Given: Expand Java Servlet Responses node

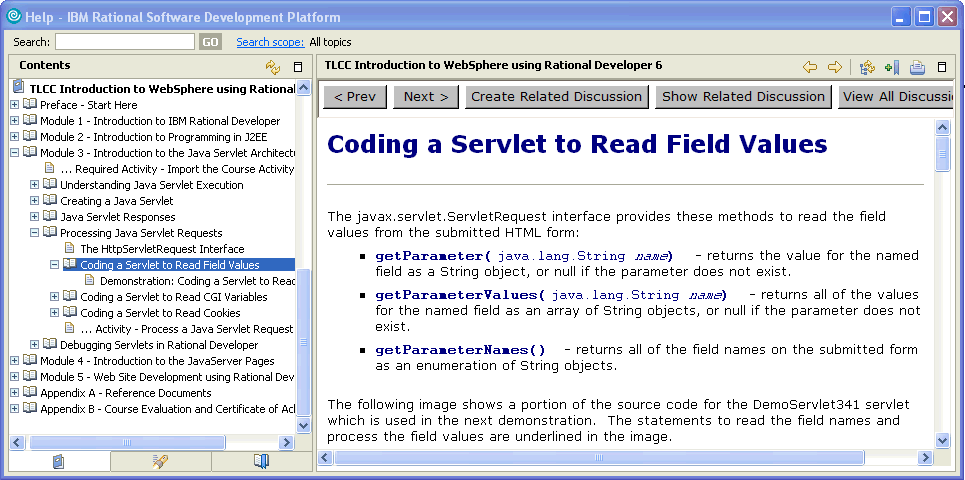Looking at the screenshot, I should (x=34, y=217).
